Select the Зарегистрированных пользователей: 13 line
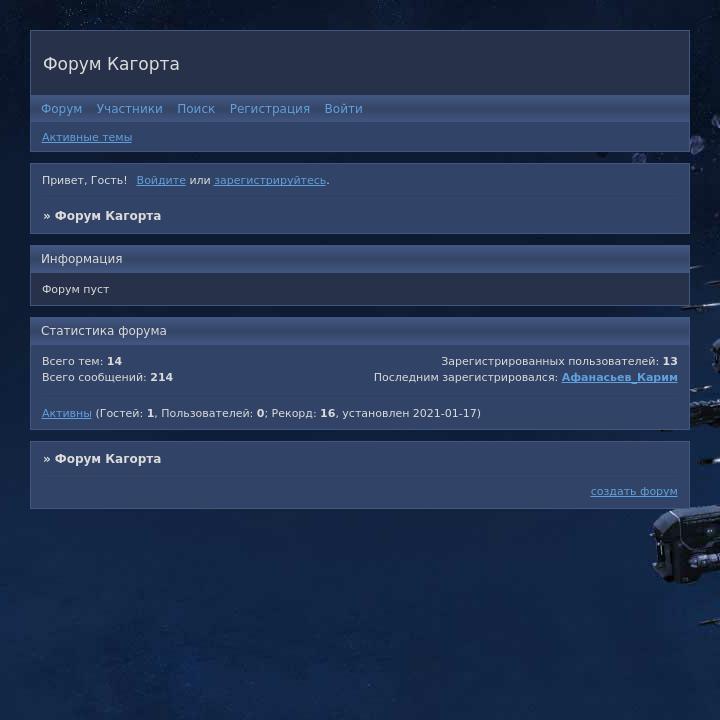720x720 pixels. tap(559, 361)
